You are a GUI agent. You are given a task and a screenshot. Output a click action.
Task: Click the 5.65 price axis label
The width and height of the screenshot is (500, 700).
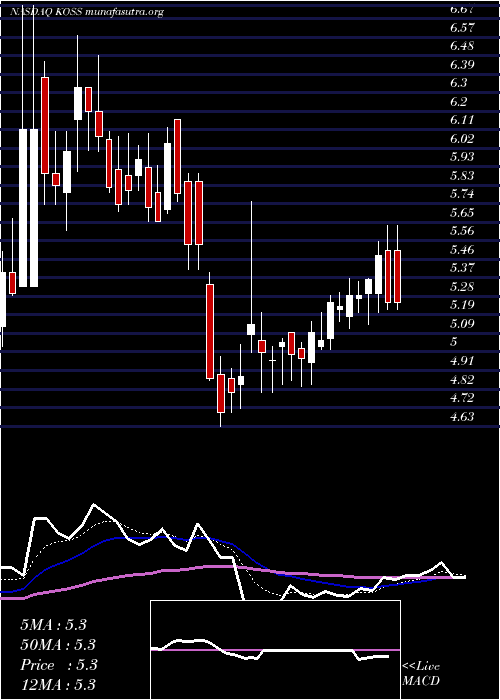click(x=462, y=212)
